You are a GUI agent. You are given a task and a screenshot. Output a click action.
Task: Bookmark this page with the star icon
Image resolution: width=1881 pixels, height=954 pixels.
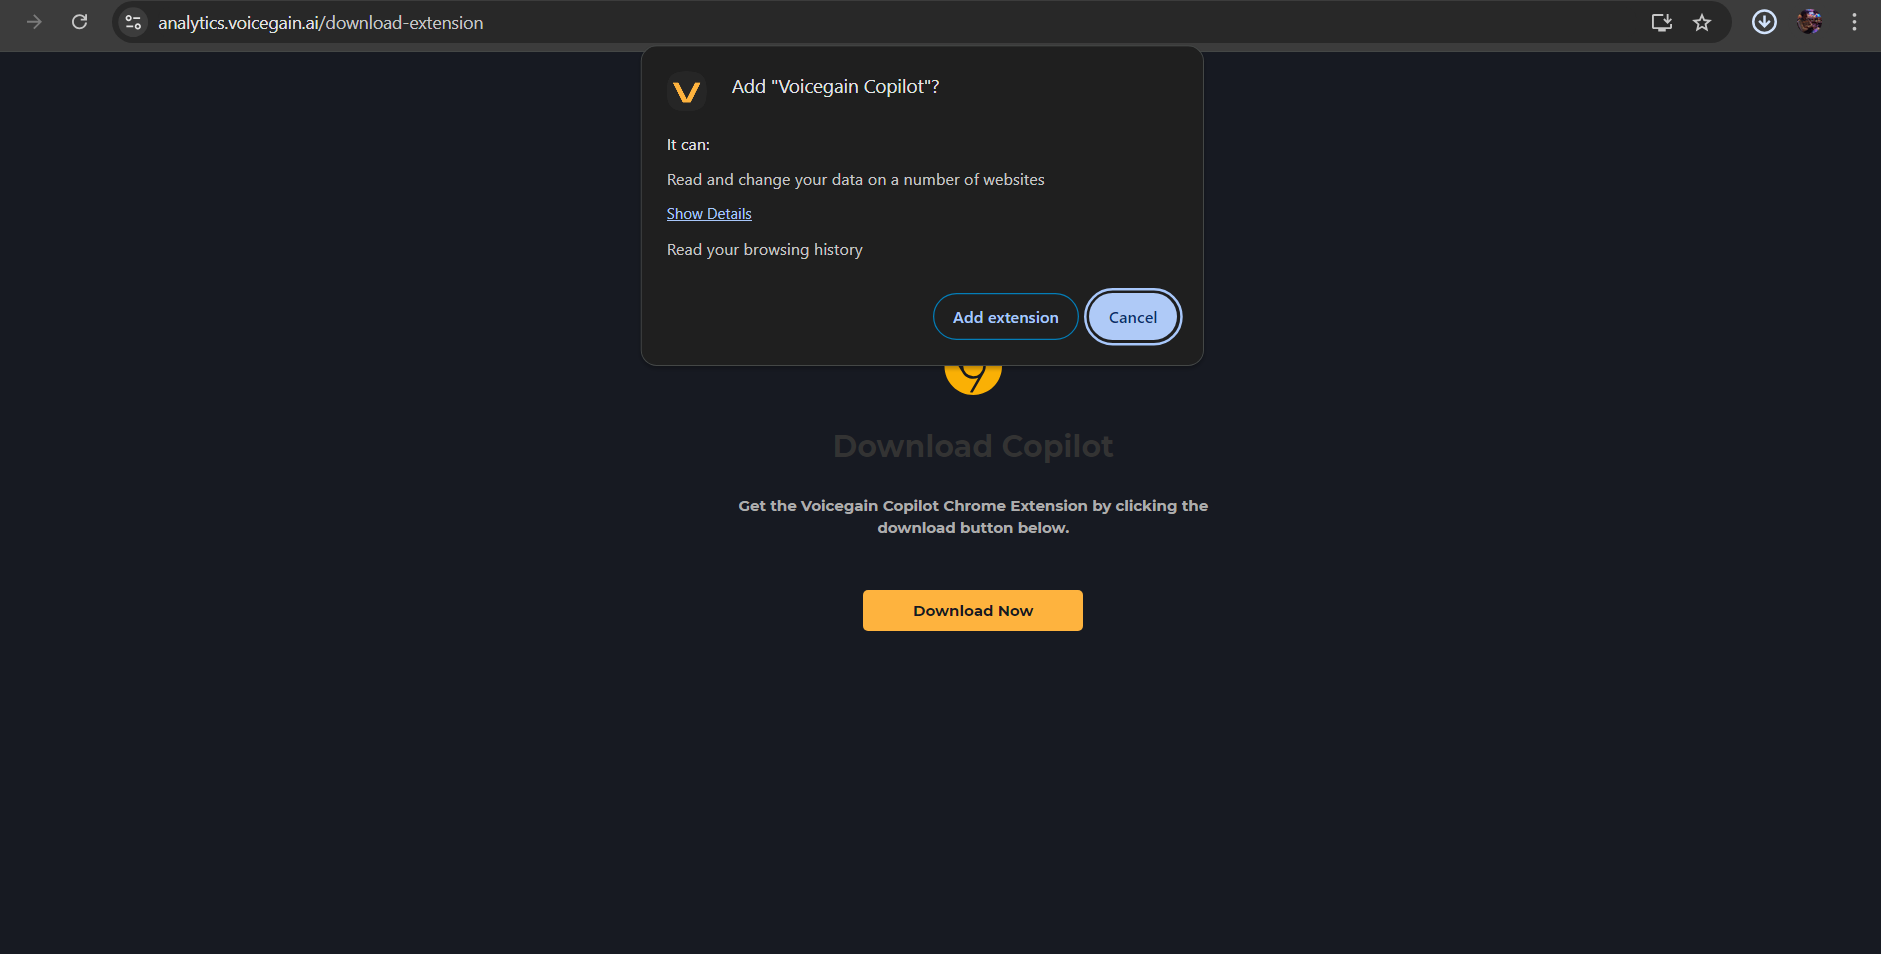1702,22
